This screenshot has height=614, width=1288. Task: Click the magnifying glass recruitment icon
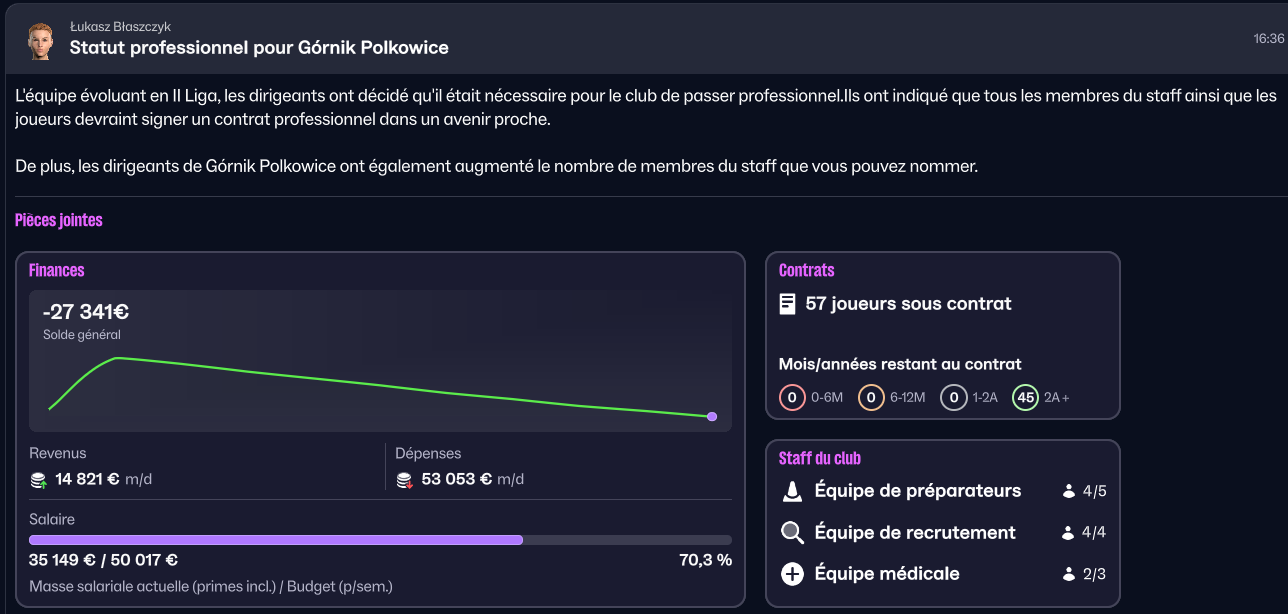(792, 533)
